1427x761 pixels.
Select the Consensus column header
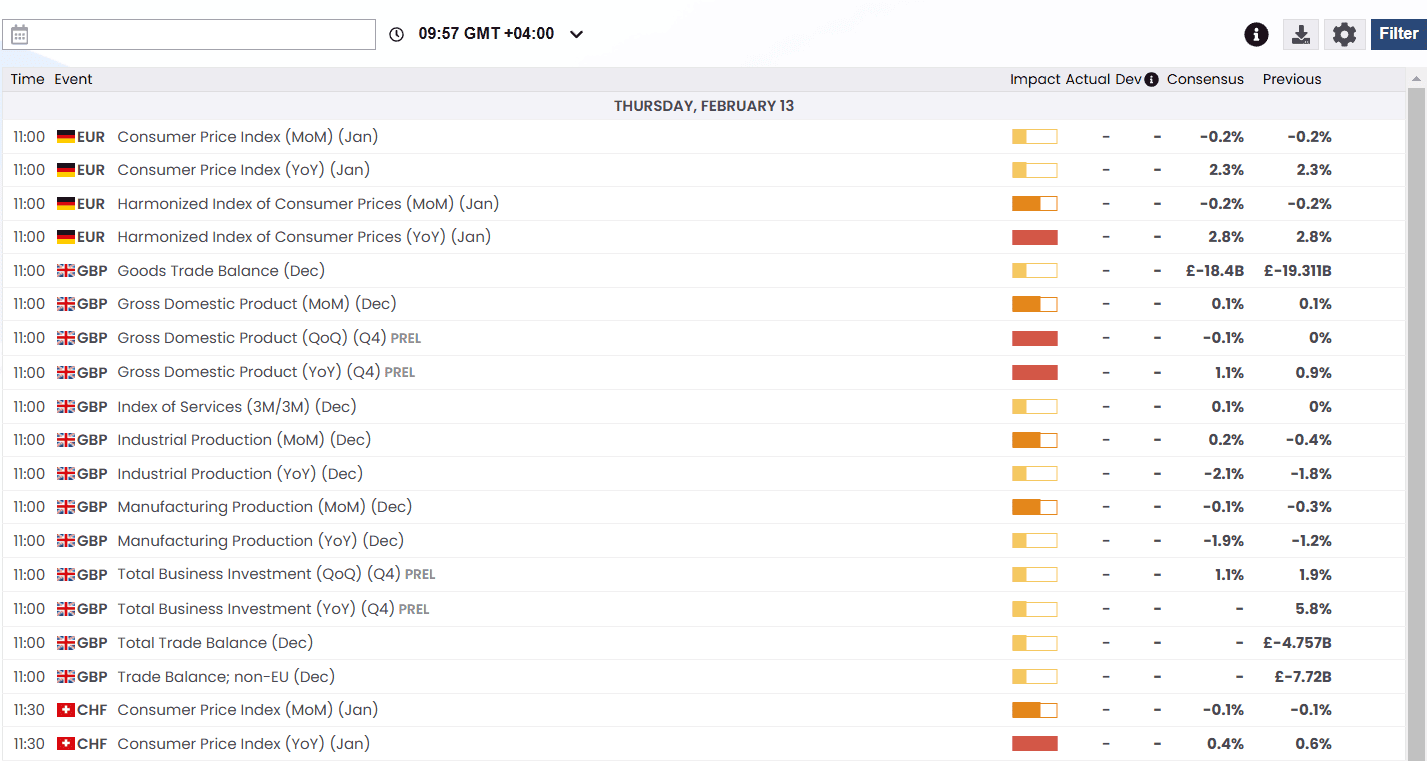[x=1205, y=79]
